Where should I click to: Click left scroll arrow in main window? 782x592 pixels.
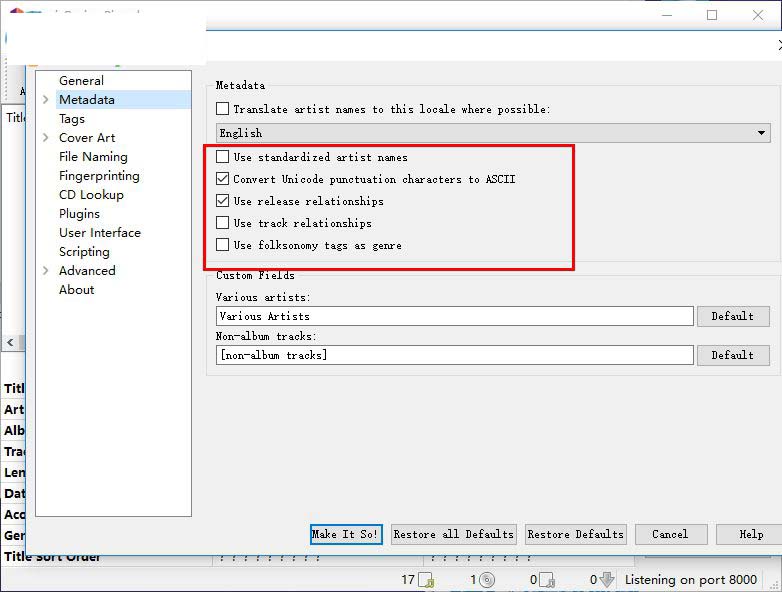10,343
